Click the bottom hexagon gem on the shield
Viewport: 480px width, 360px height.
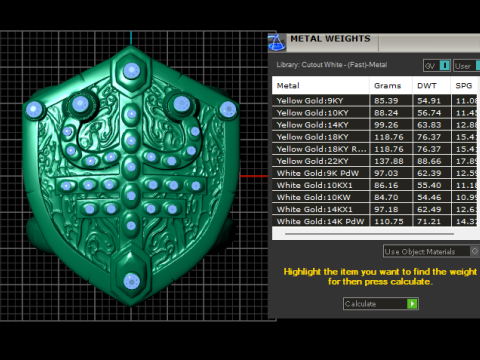tap(132, 281)
